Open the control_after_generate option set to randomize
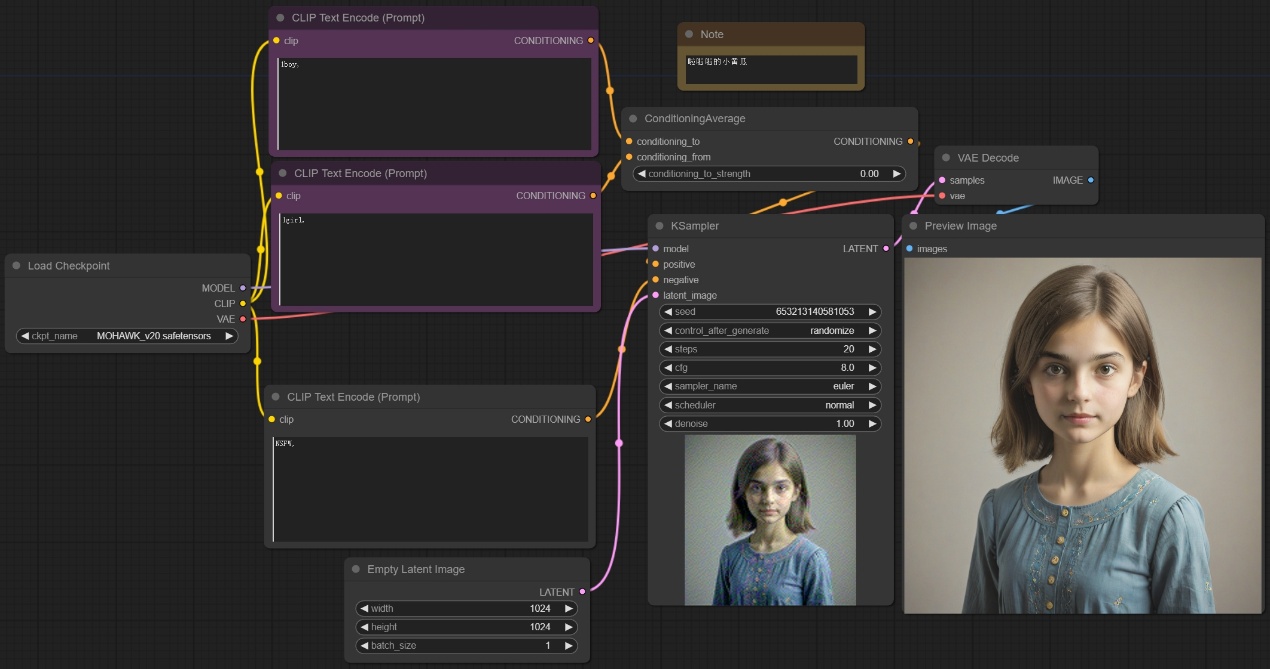The width and height of the screenshot is (1270, 669). [x=770, y=330]
